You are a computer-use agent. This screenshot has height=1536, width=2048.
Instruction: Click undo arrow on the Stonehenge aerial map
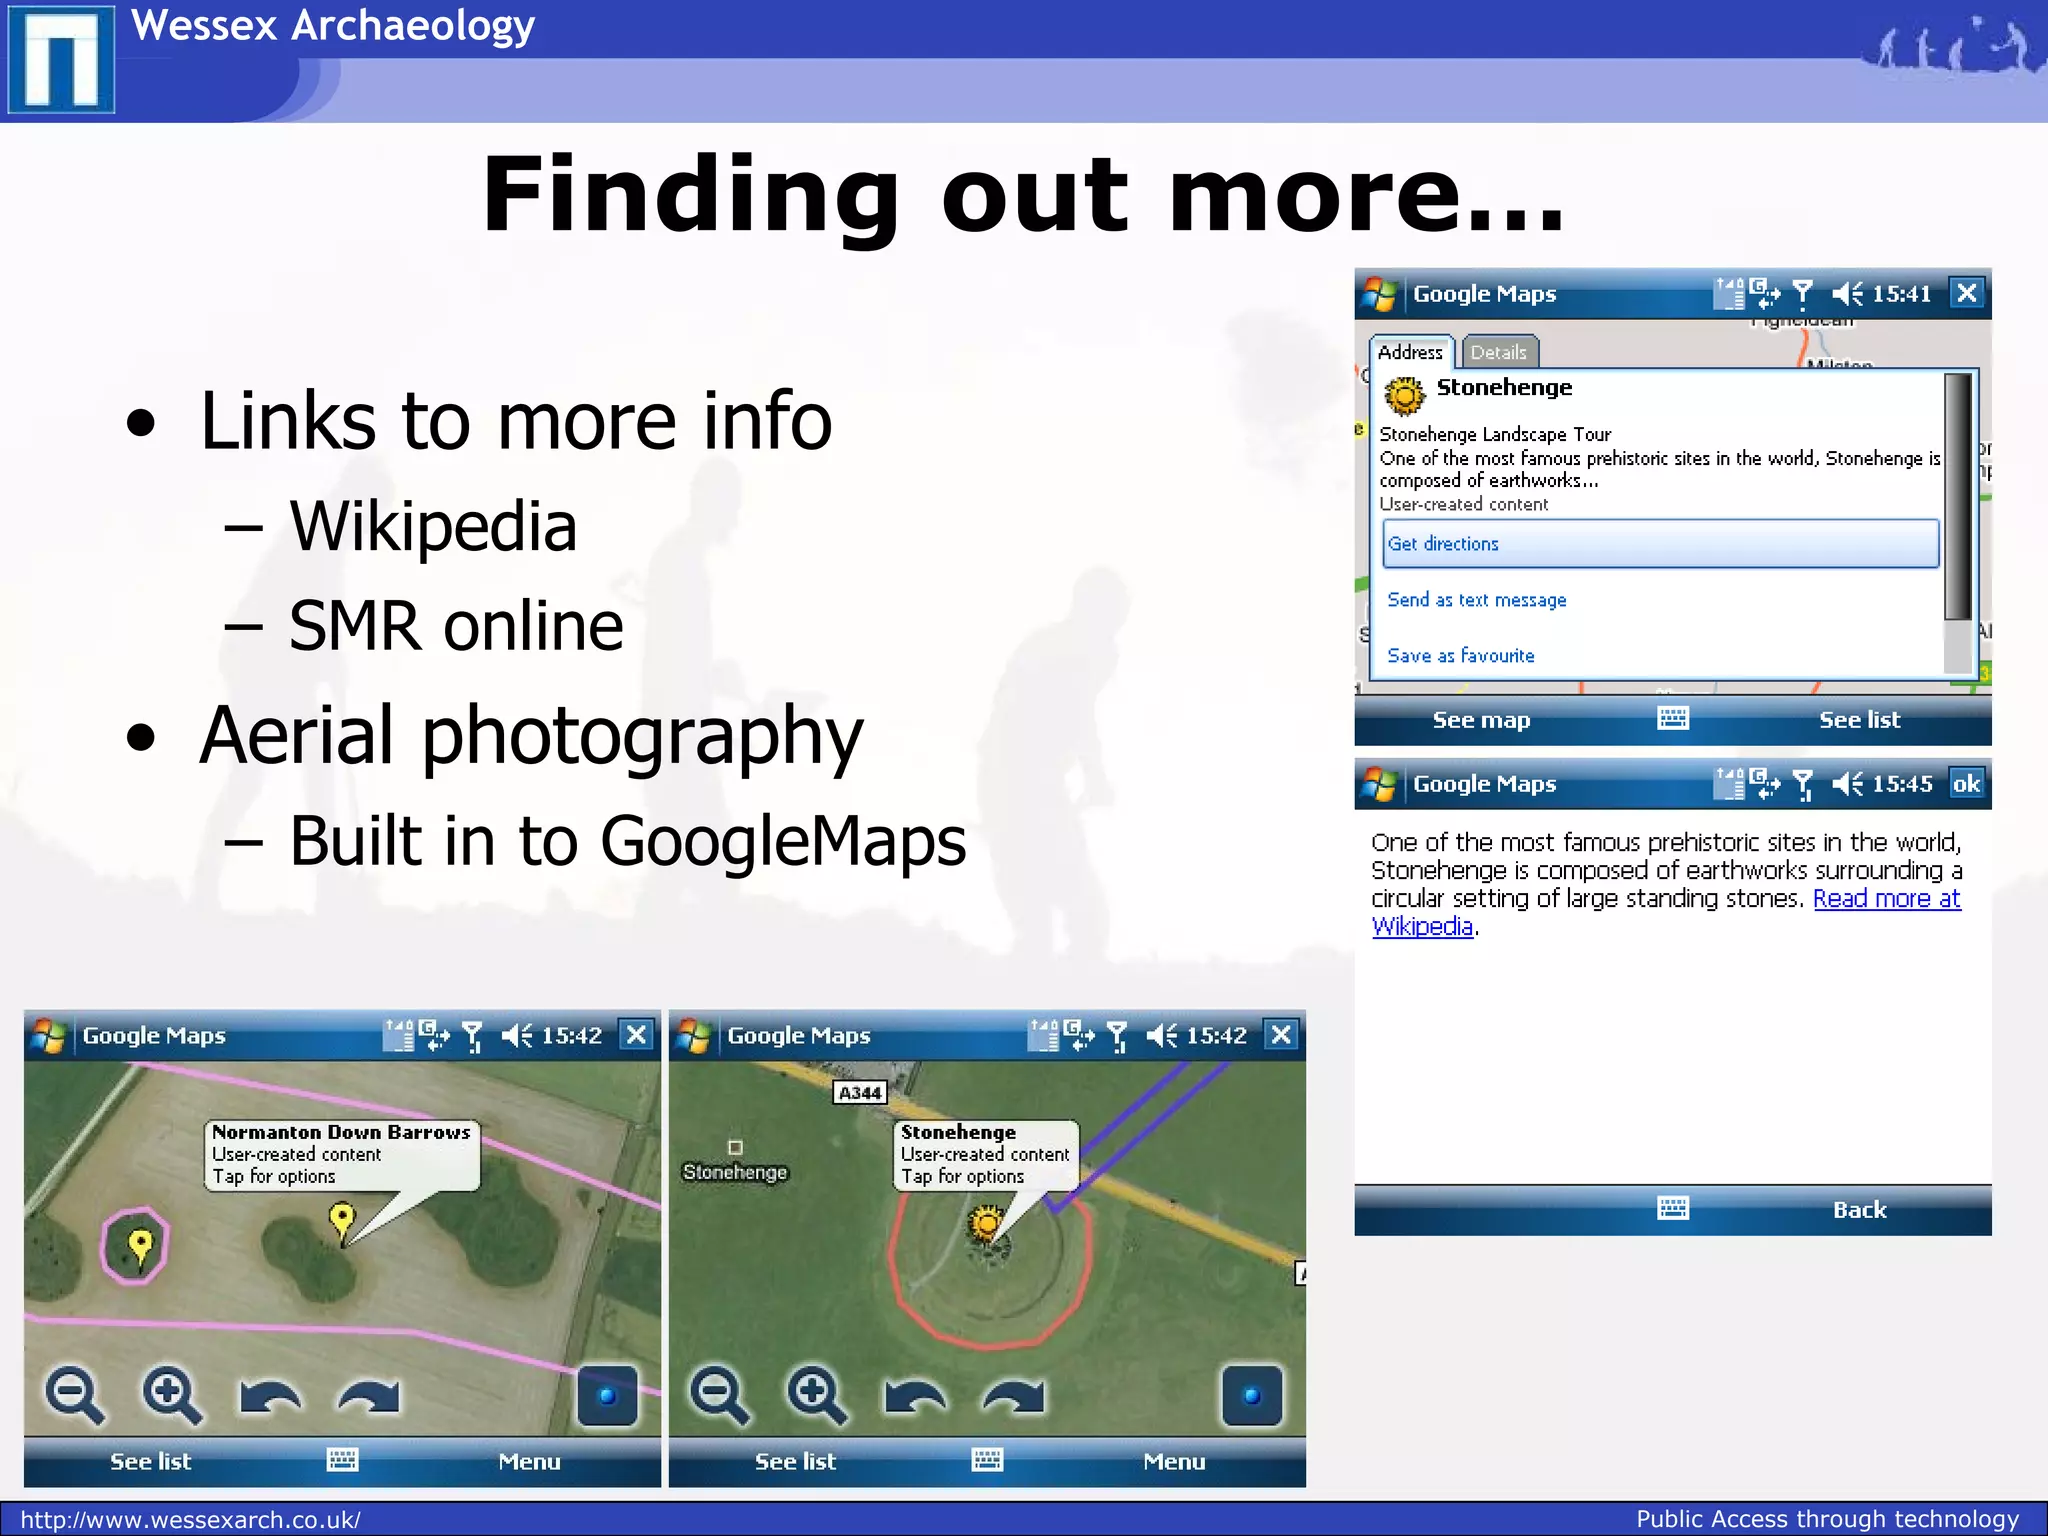click(914, 1396)
